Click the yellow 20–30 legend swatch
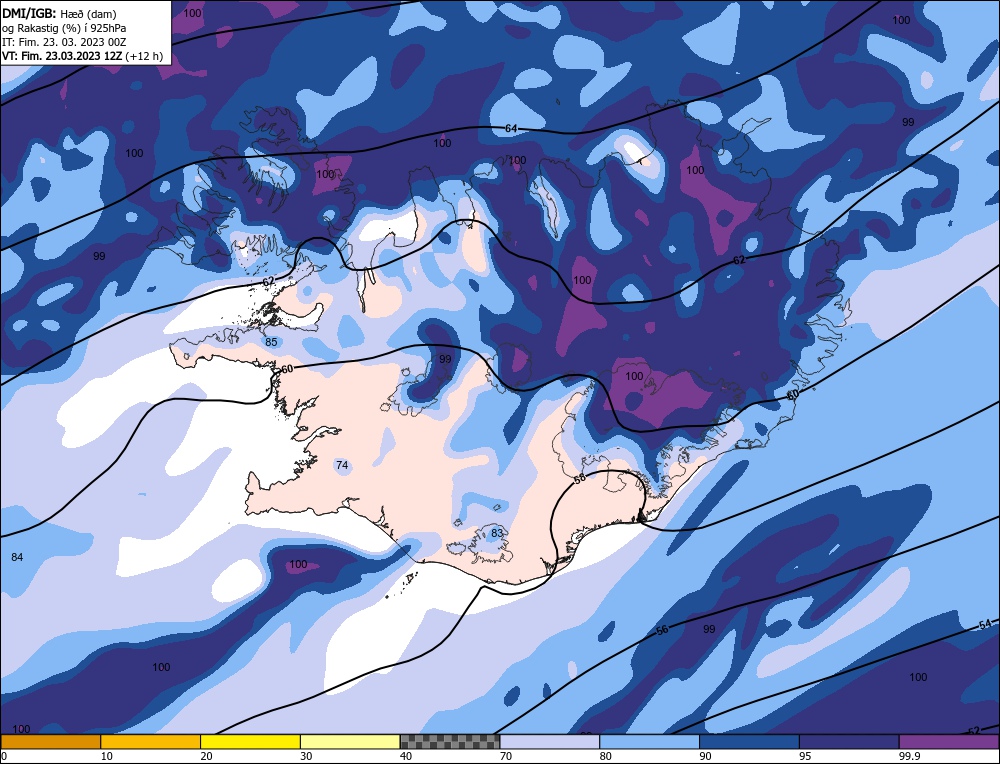 pos(250,741)
